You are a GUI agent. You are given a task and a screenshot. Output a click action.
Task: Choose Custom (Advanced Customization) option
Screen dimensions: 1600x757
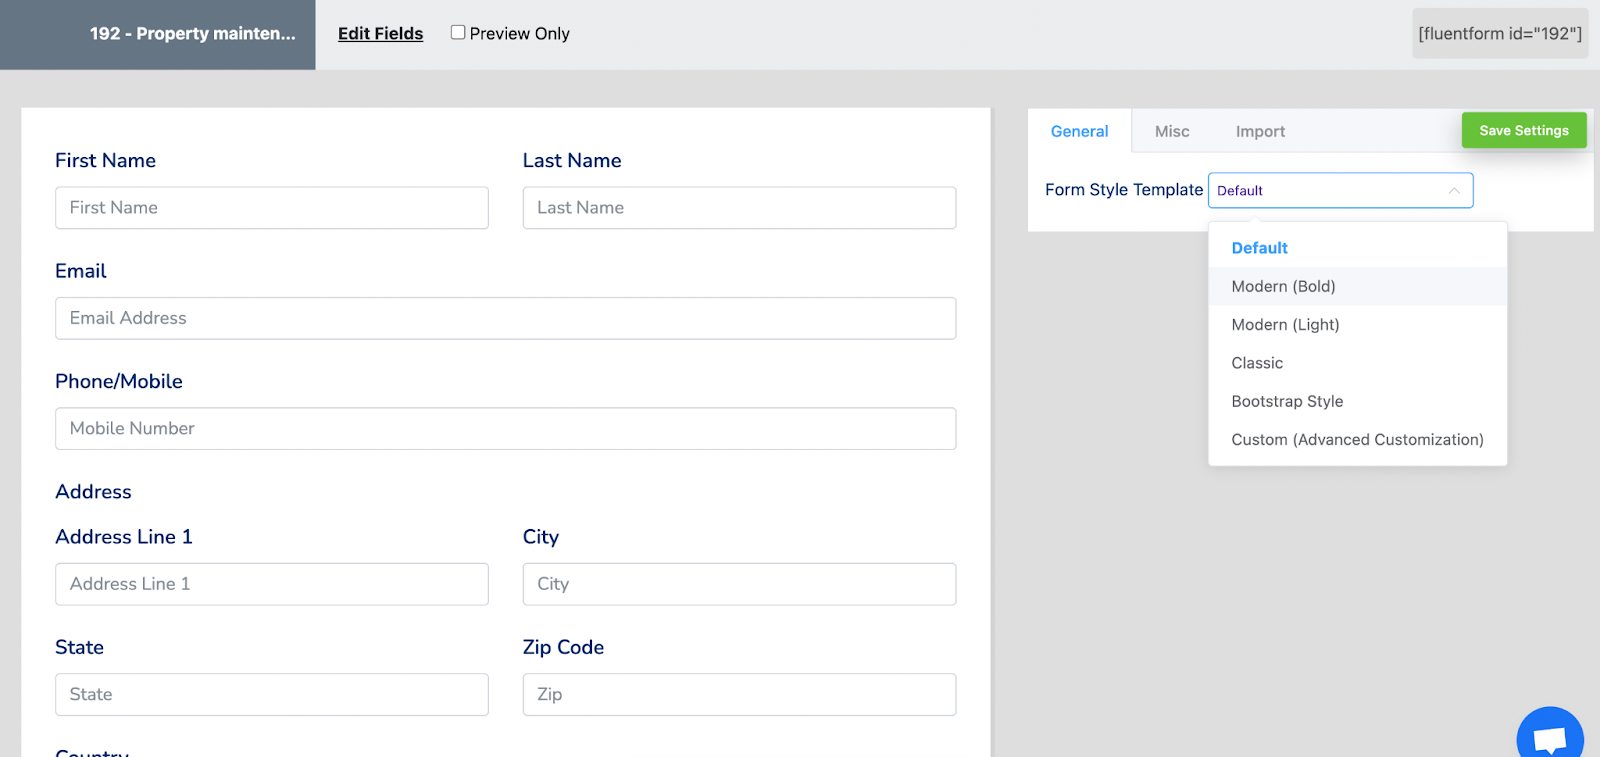(1357, 440)
